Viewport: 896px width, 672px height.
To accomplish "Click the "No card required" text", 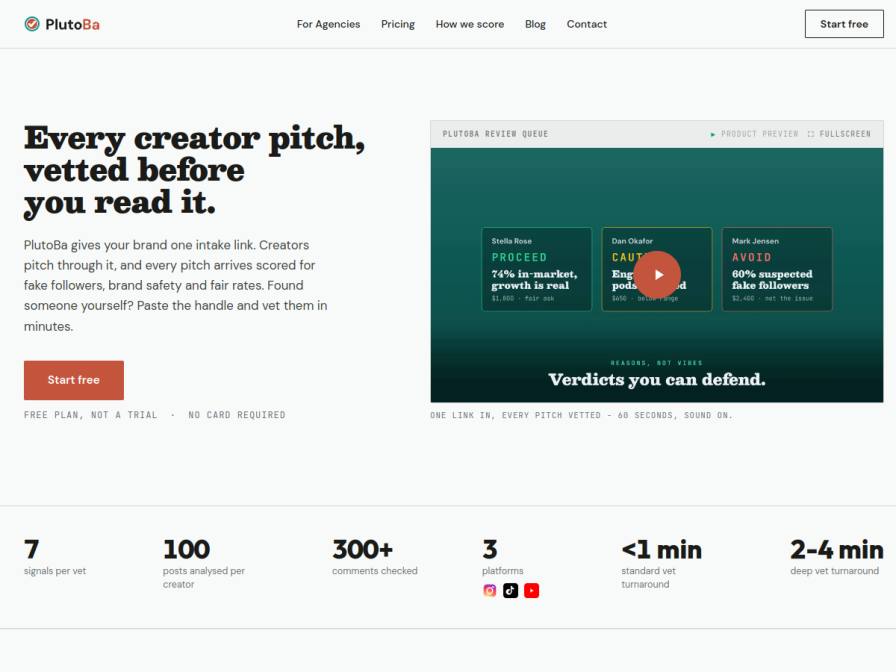I will [x=237, y=415].
